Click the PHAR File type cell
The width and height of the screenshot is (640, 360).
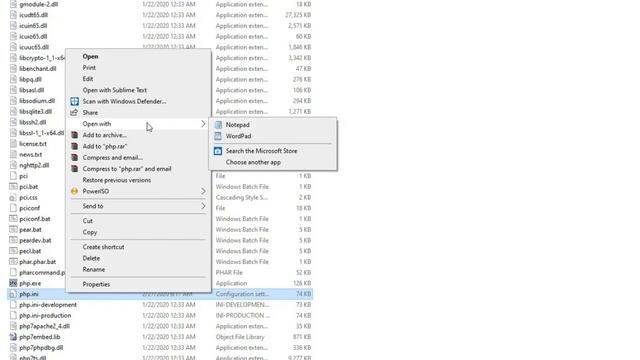point(229,273)
